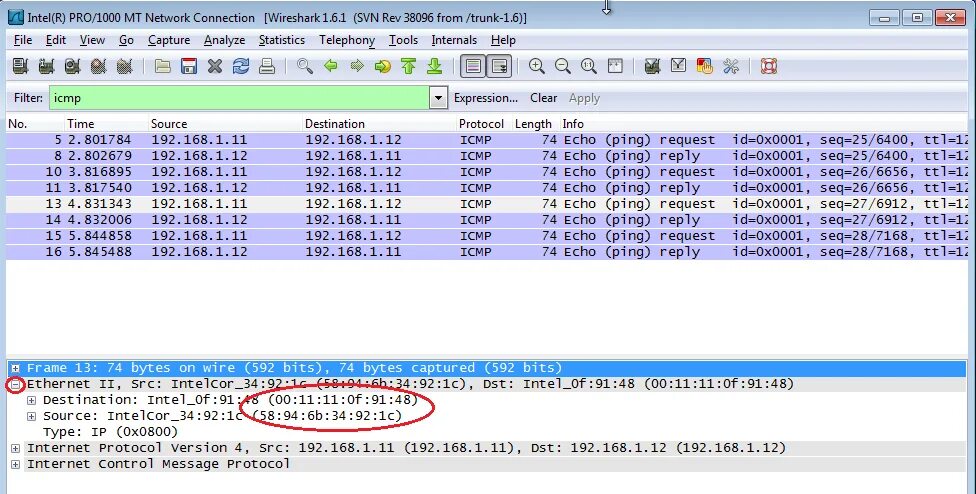The height and width of the screenshot is (494, 976).
Task: Toggle packet list colorize button
Action: [x=473, y=66]
